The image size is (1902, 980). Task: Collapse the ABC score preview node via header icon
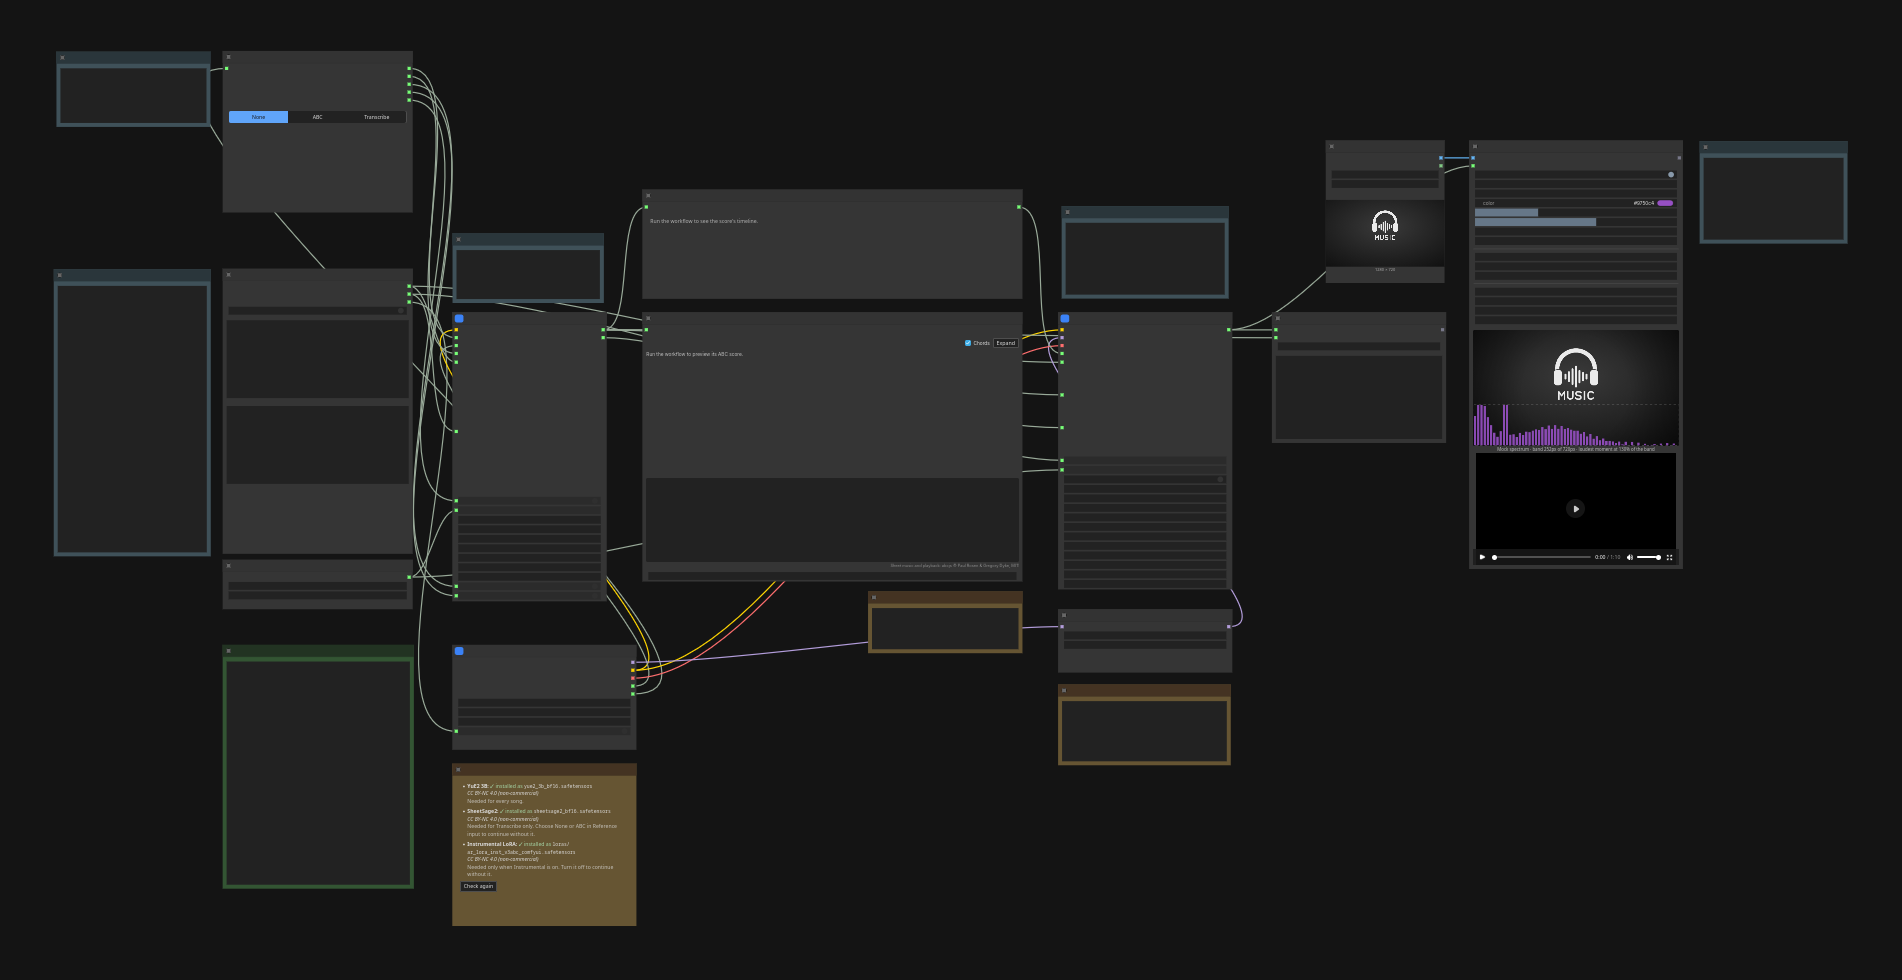tap(648, 318)
